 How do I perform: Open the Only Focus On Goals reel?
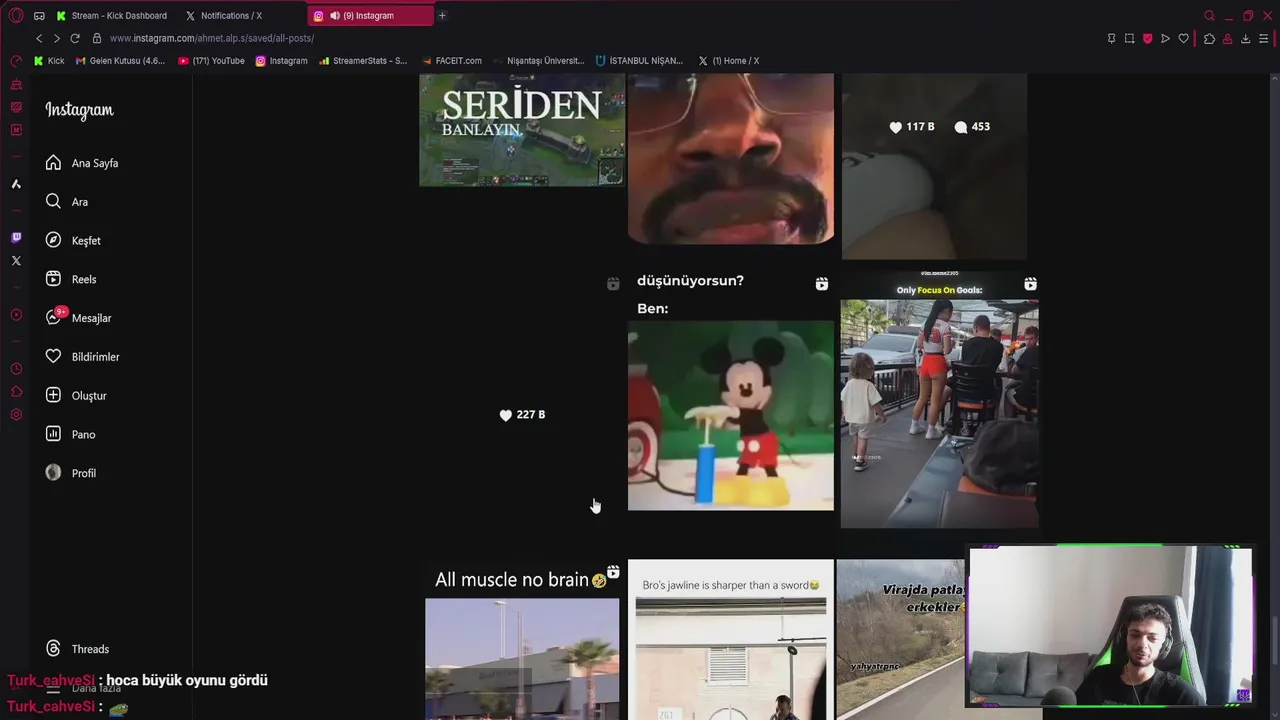click(939, 400)
